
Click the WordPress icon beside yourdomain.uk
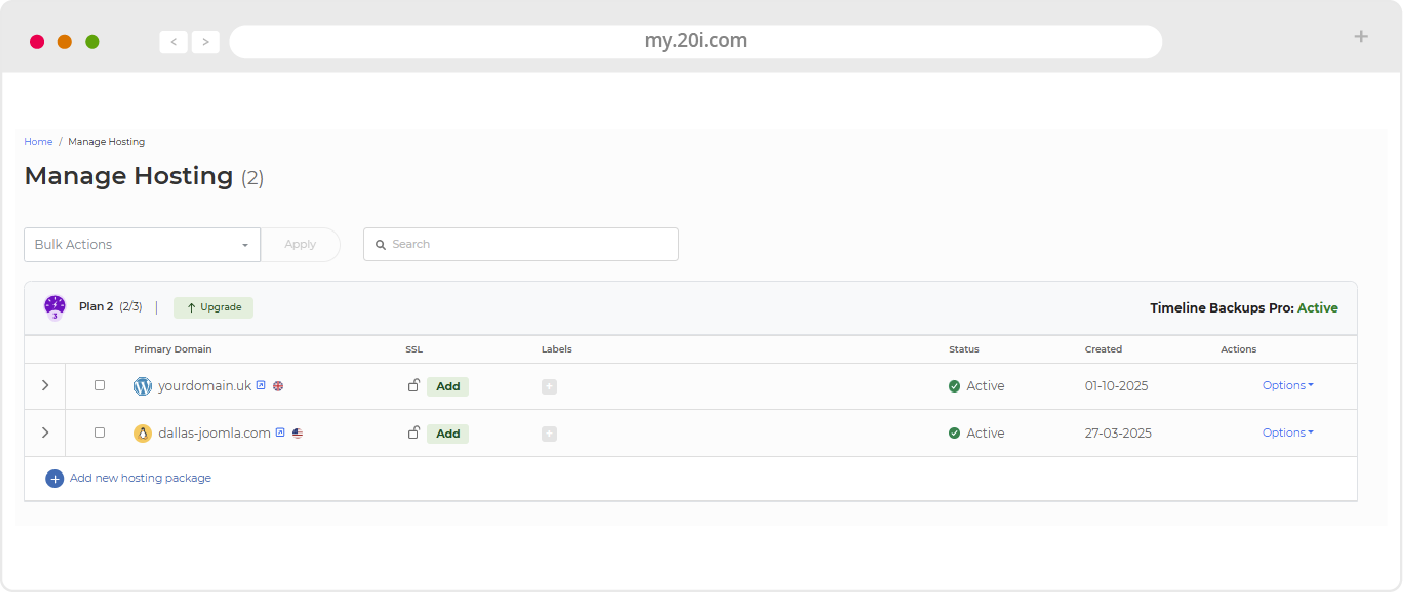coord(143,386)
